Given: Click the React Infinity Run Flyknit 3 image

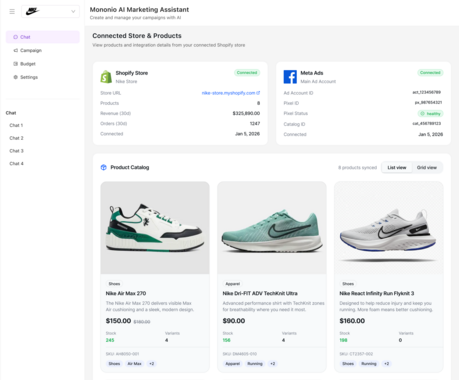Looking at the screenshot, I should 389,228.
